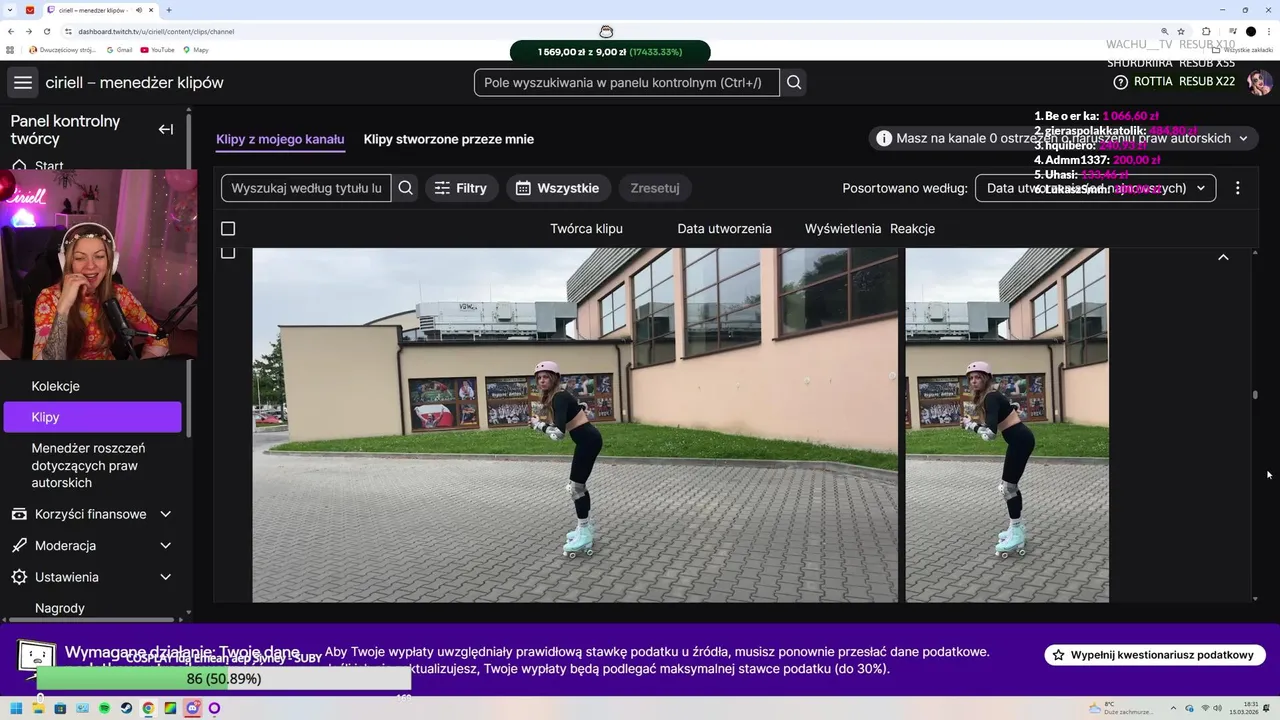Click the narrow vertical clip preview
This screenshot has height=720, width=1280.
[x=1007, y=425]
